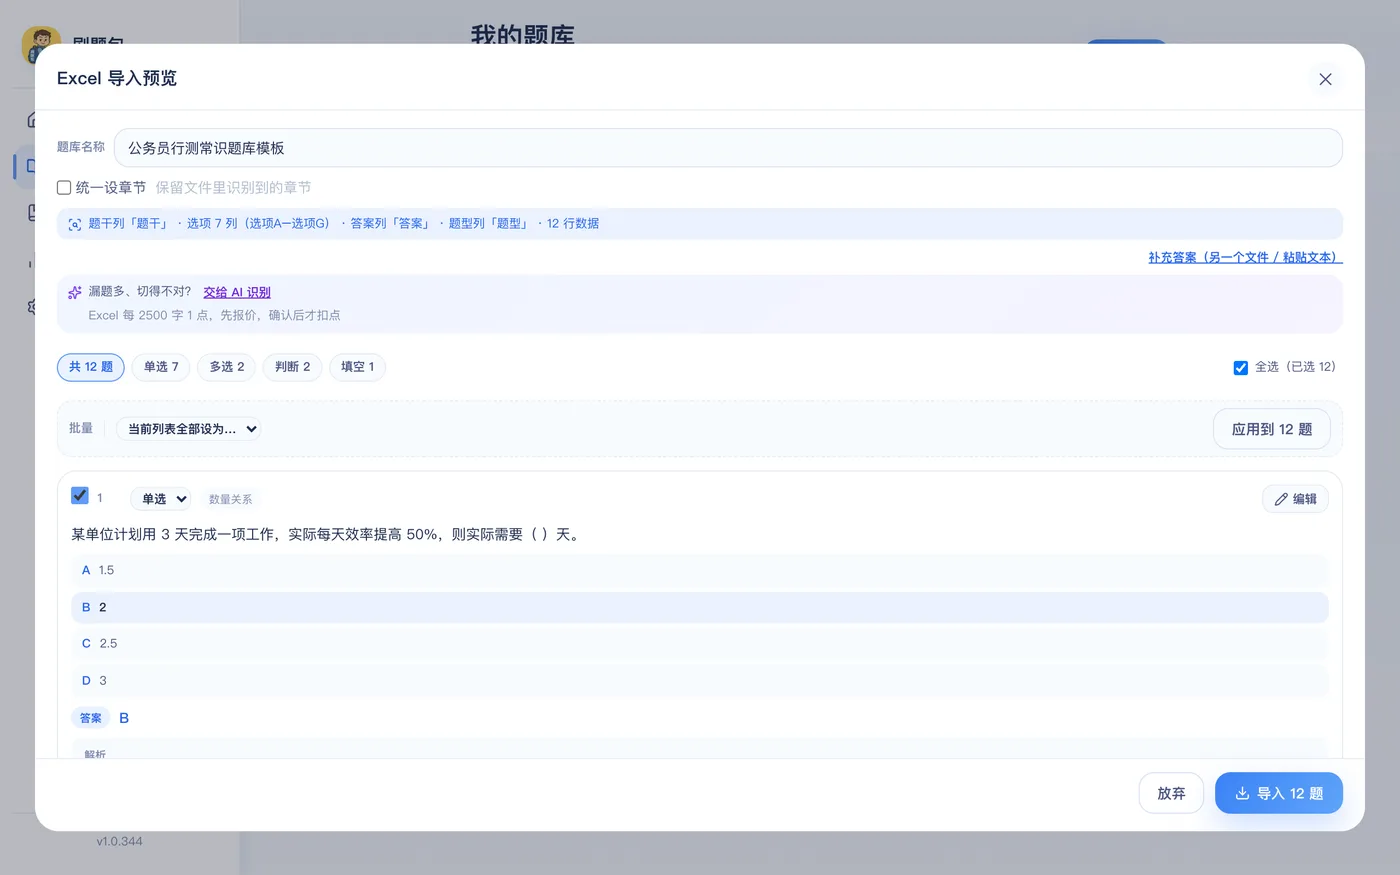Image resolution: width=1400 pixels, height=875 pixels.
Task: Click the column detection scan icon
Action: click(x=75, y=224)
